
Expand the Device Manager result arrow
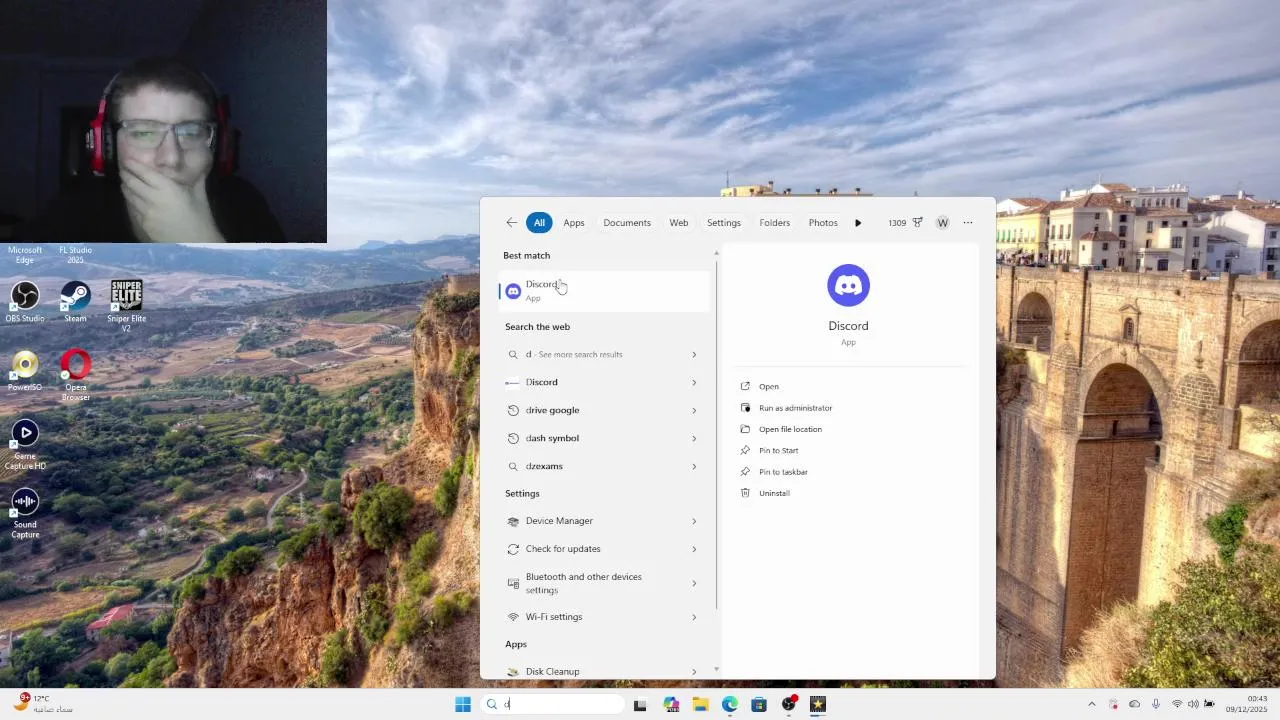(x=694, y=521)
